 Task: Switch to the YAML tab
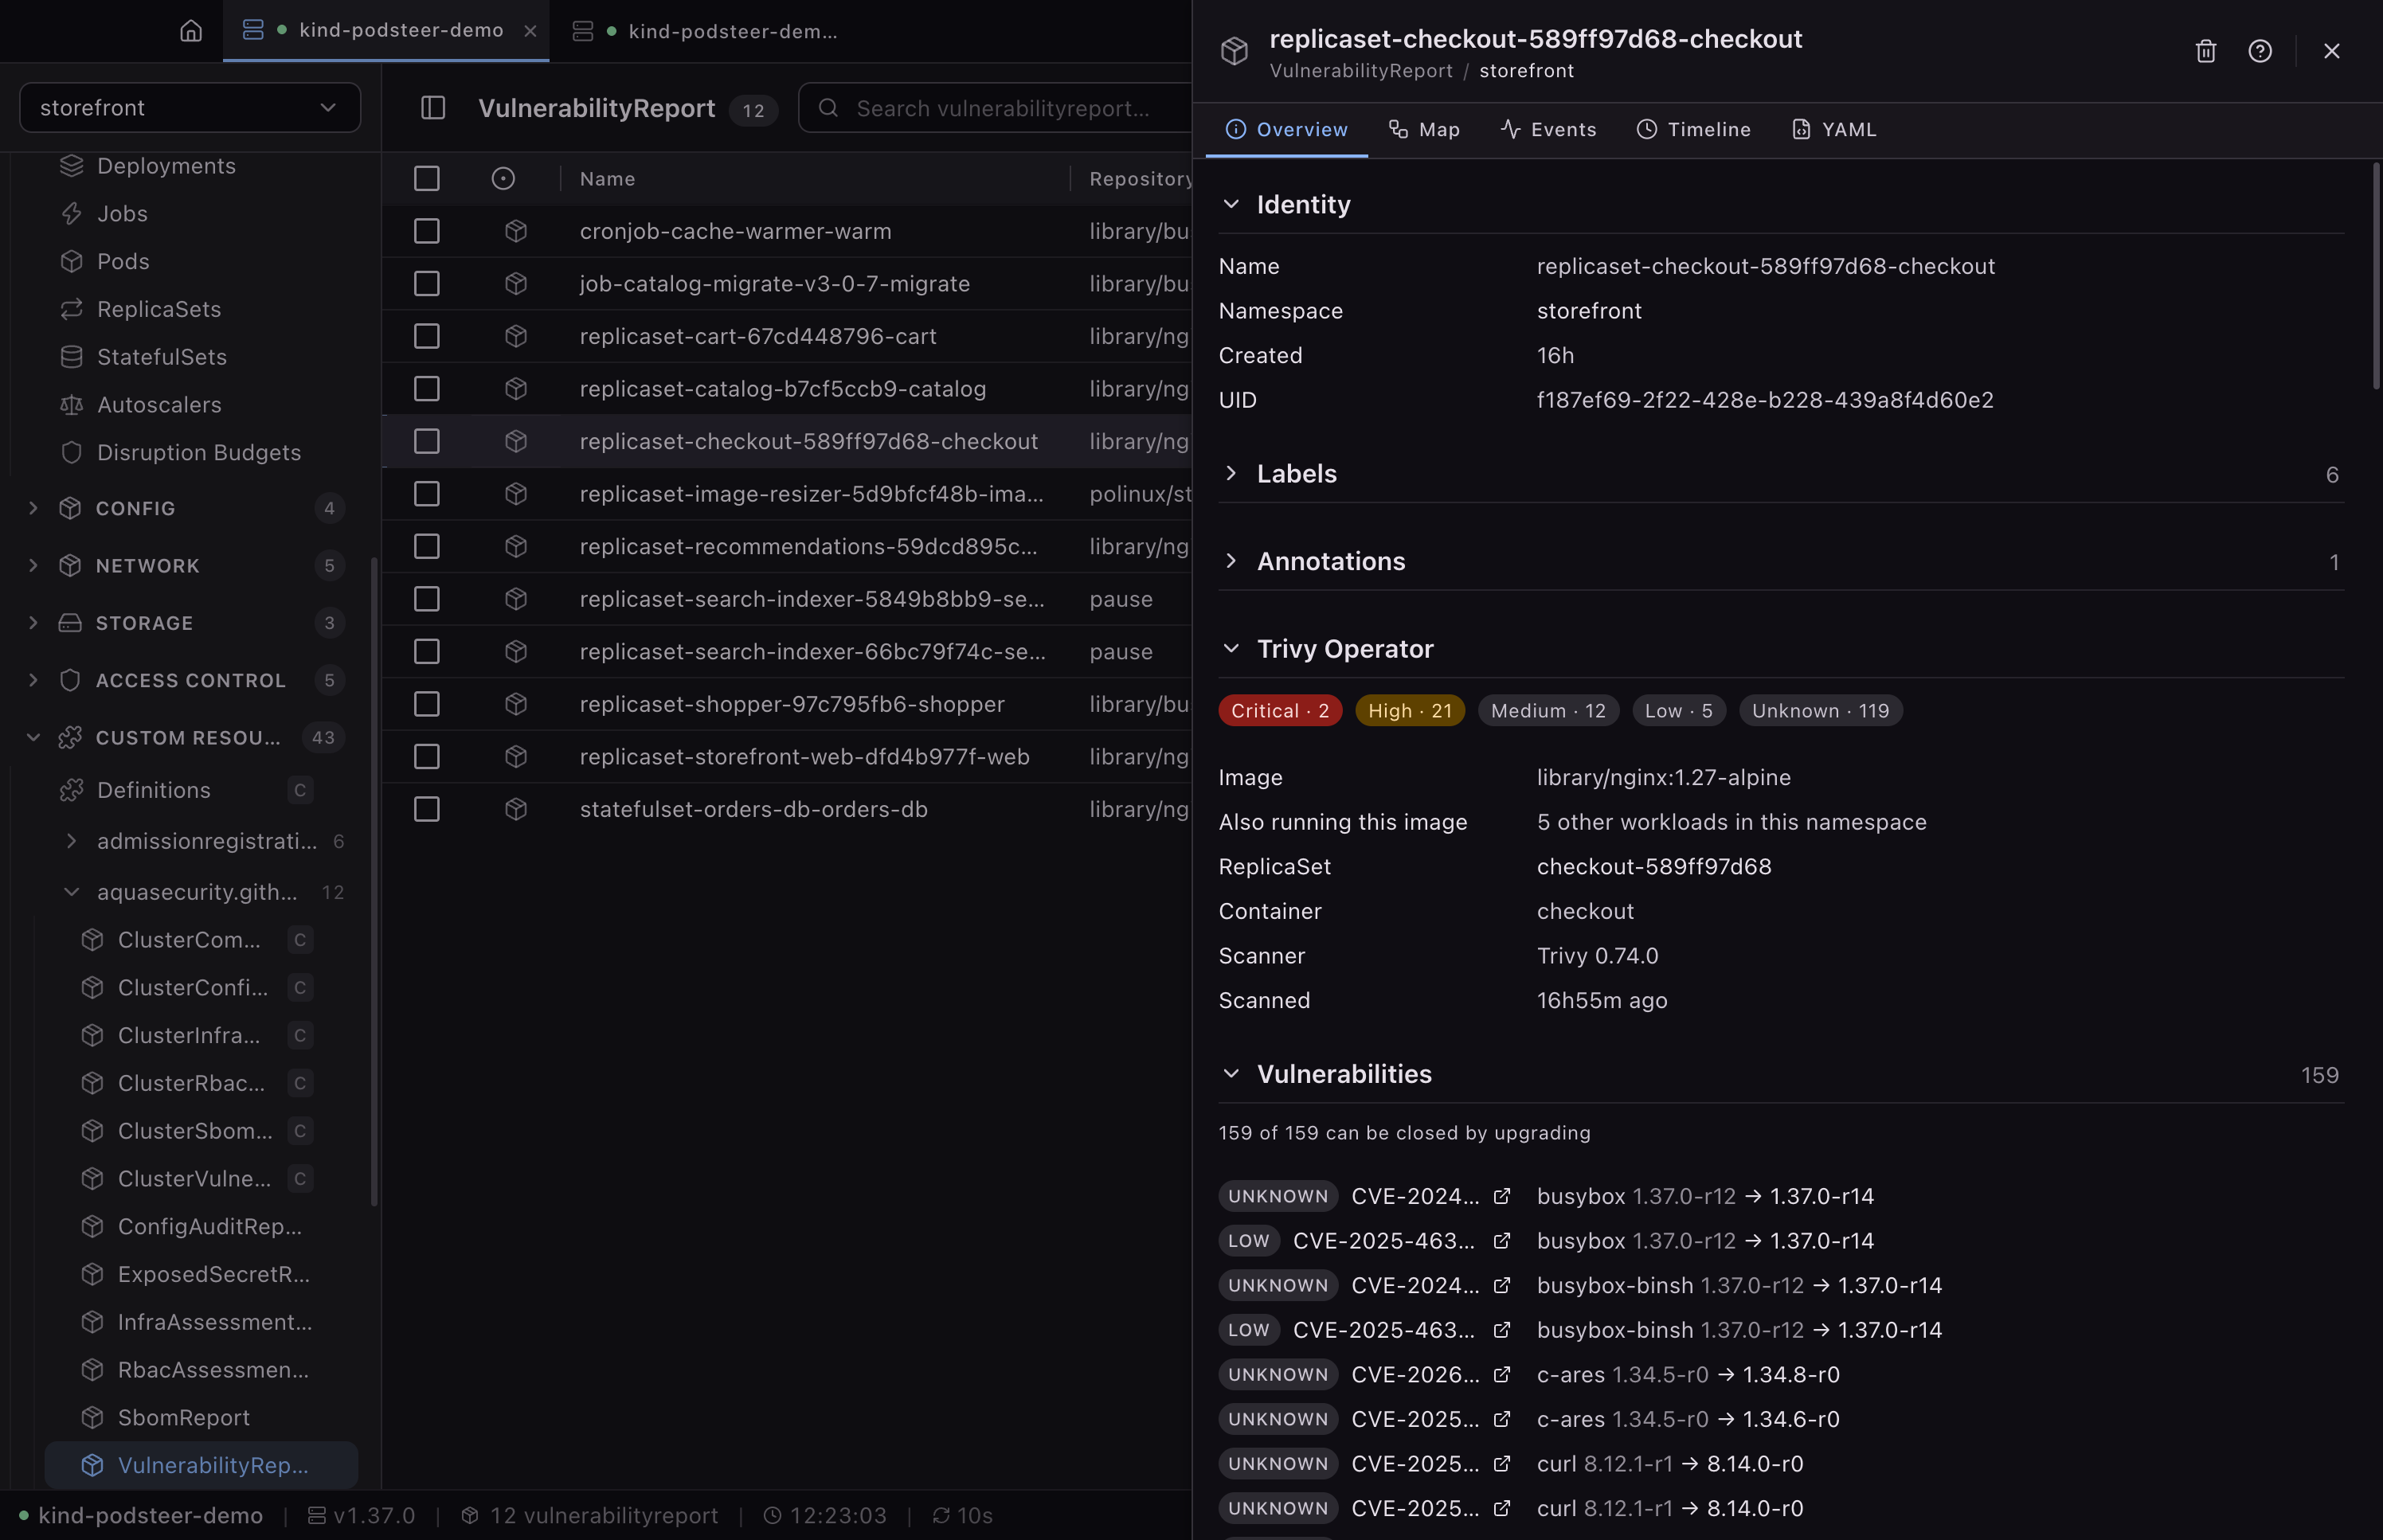point(1833,130)
